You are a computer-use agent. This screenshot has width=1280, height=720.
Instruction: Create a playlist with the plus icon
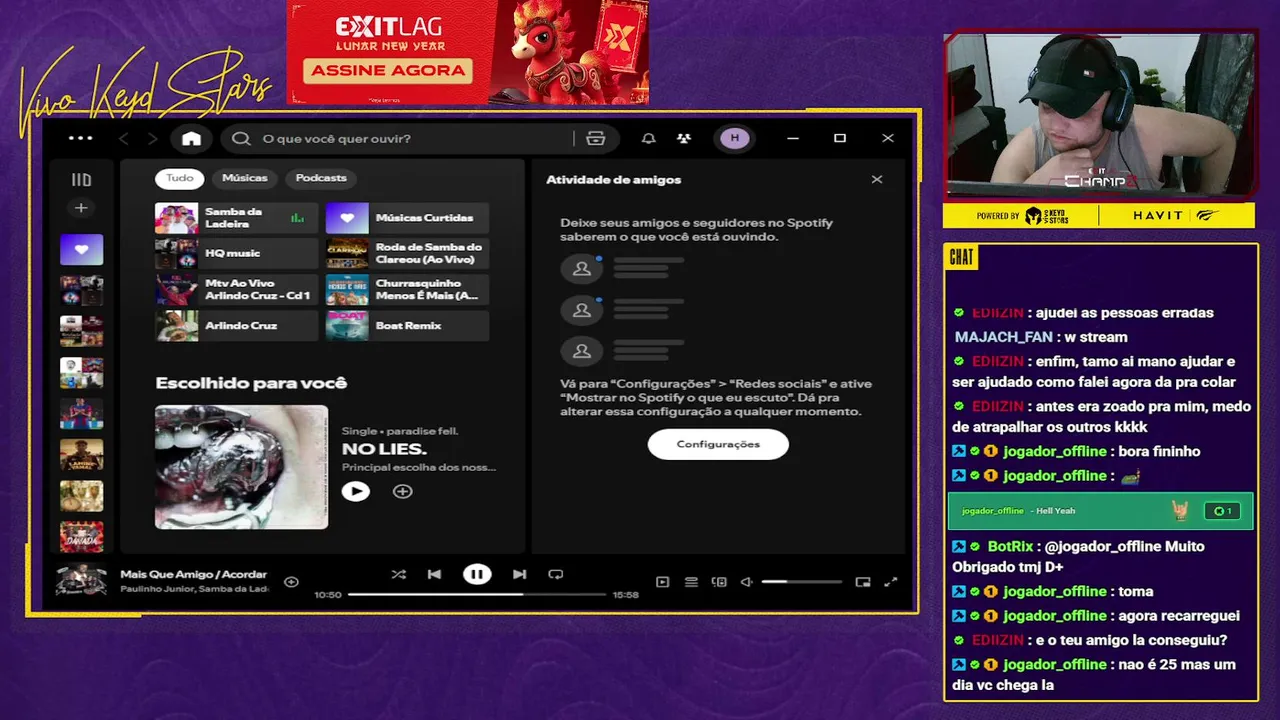pos(81,208)
